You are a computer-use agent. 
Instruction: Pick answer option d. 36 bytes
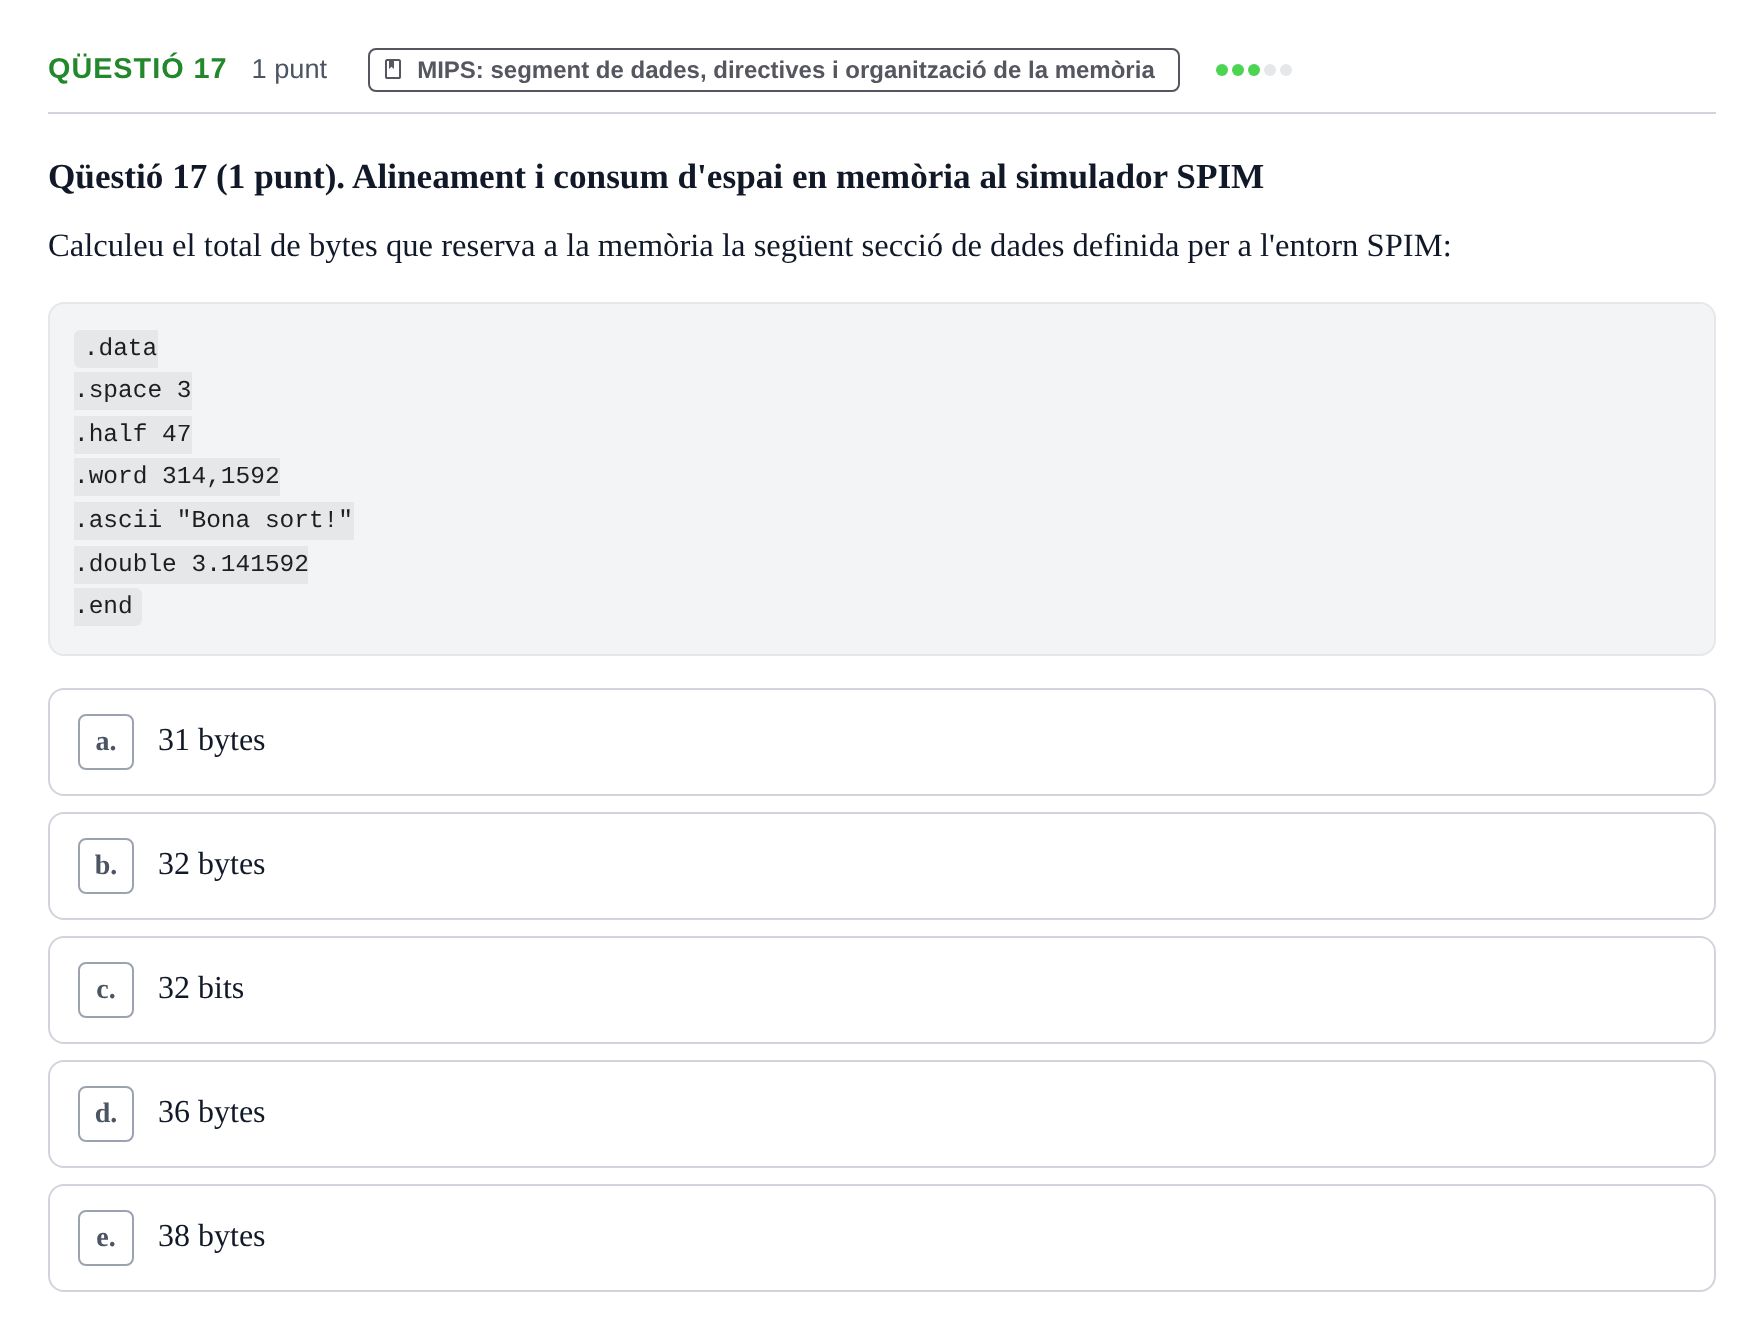(882, 1114)
